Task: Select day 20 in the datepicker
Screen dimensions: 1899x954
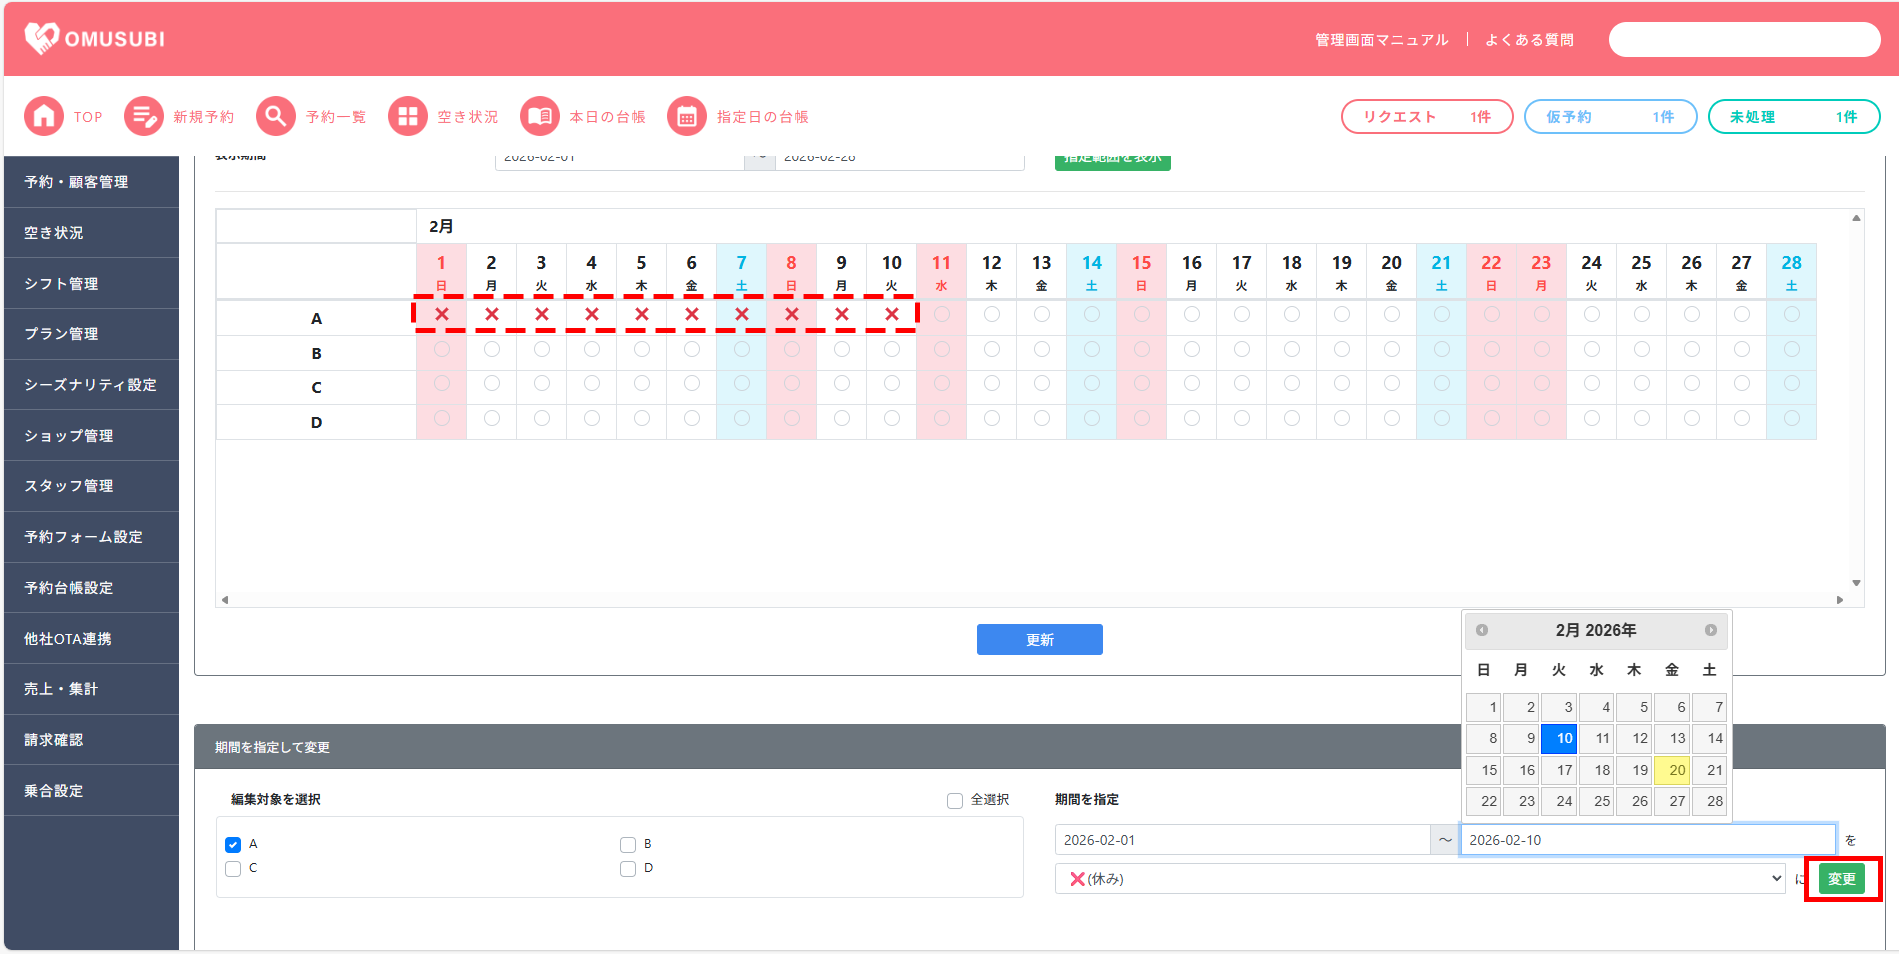Action: point(1672,770)
